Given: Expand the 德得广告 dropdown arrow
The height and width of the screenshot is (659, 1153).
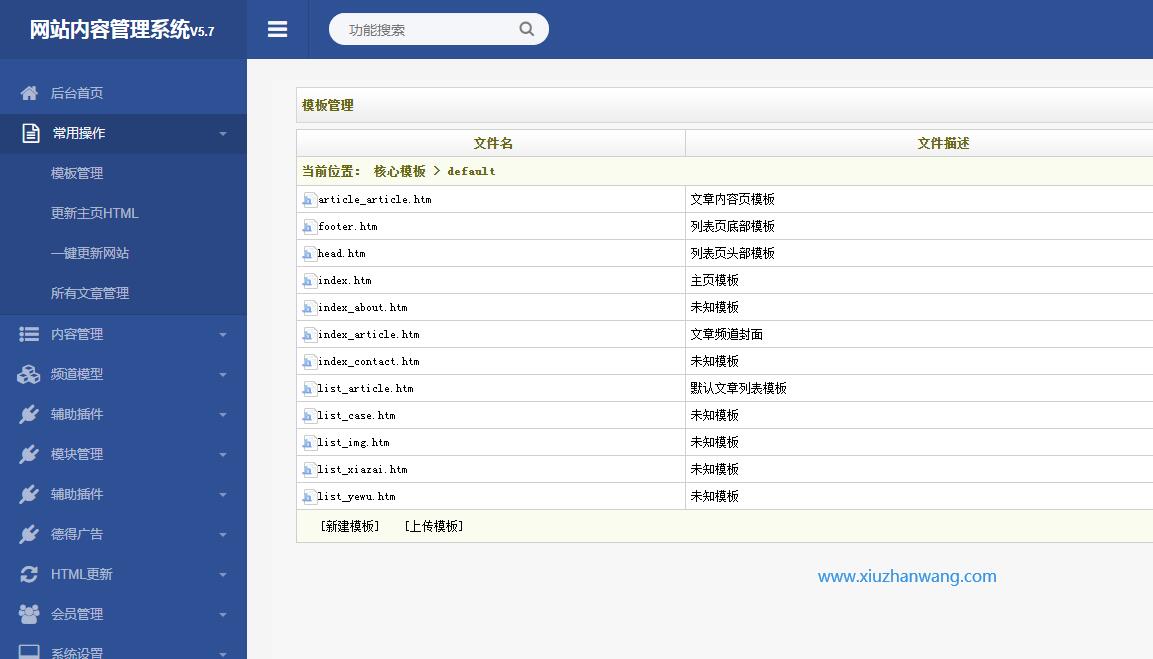Looking at the screenshot, I should coord(222,535).
